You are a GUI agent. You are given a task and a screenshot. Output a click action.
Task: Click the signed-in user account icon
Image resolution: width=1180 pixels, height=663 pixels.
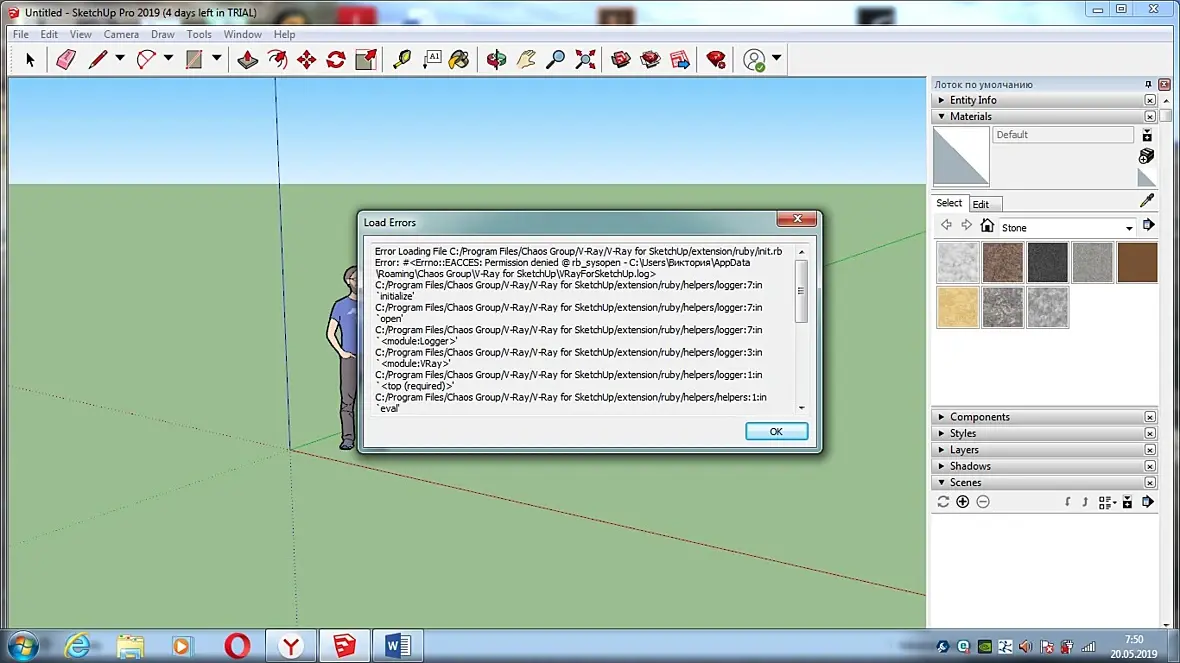(x=754, y=59)
